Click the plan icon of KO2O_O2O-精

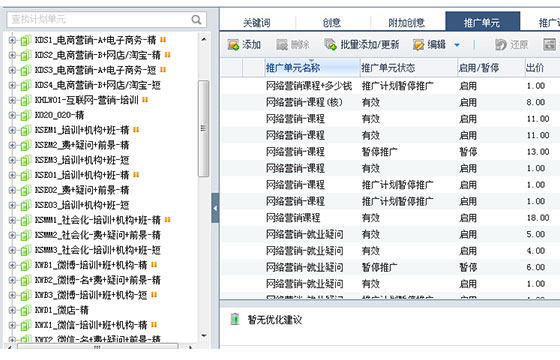tap(26, 115)
